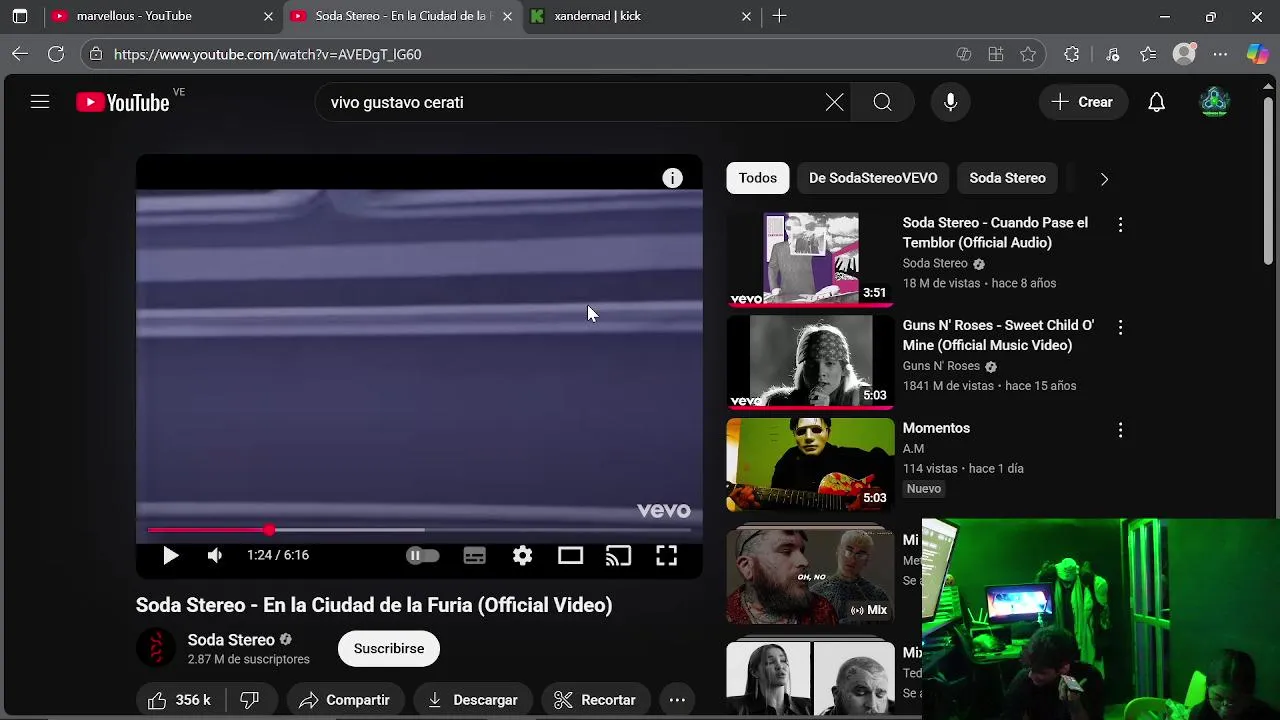Open a new browser tab
Screen dimensions: 1280x720
pos(779,16)
